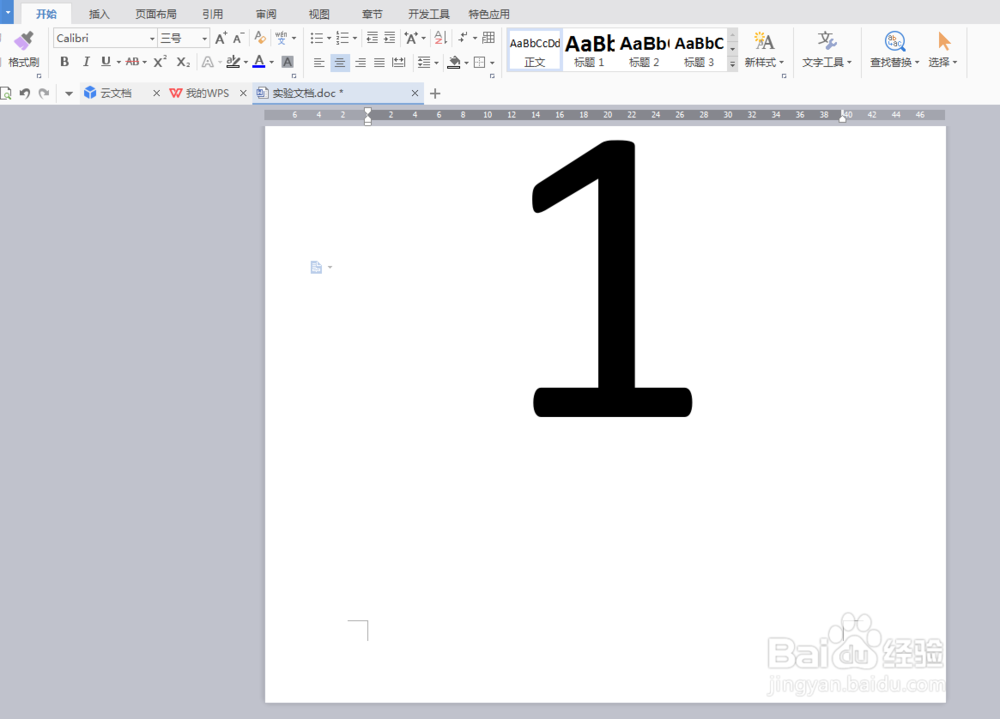The image size is (1000, 719).
Task: Toggle strikethrough AB formatting
Action: 132,62
